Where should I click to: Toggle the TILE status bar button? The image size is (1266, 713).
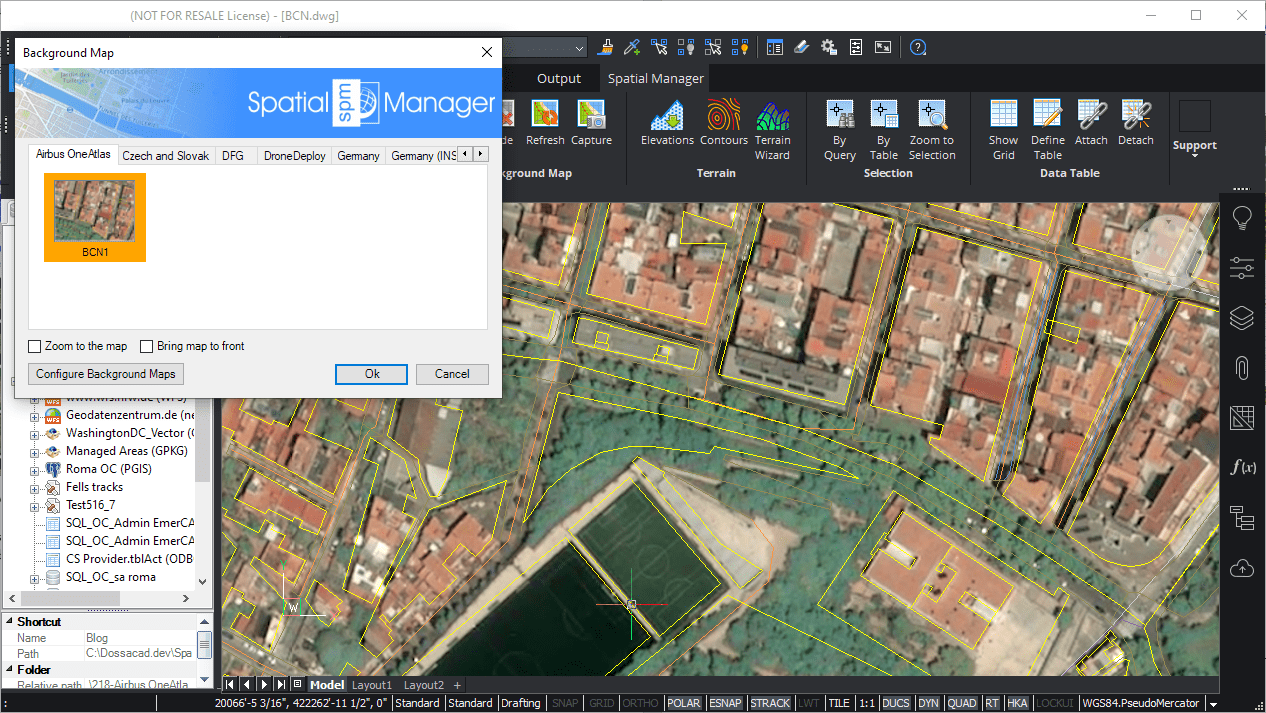pos(839,703)
